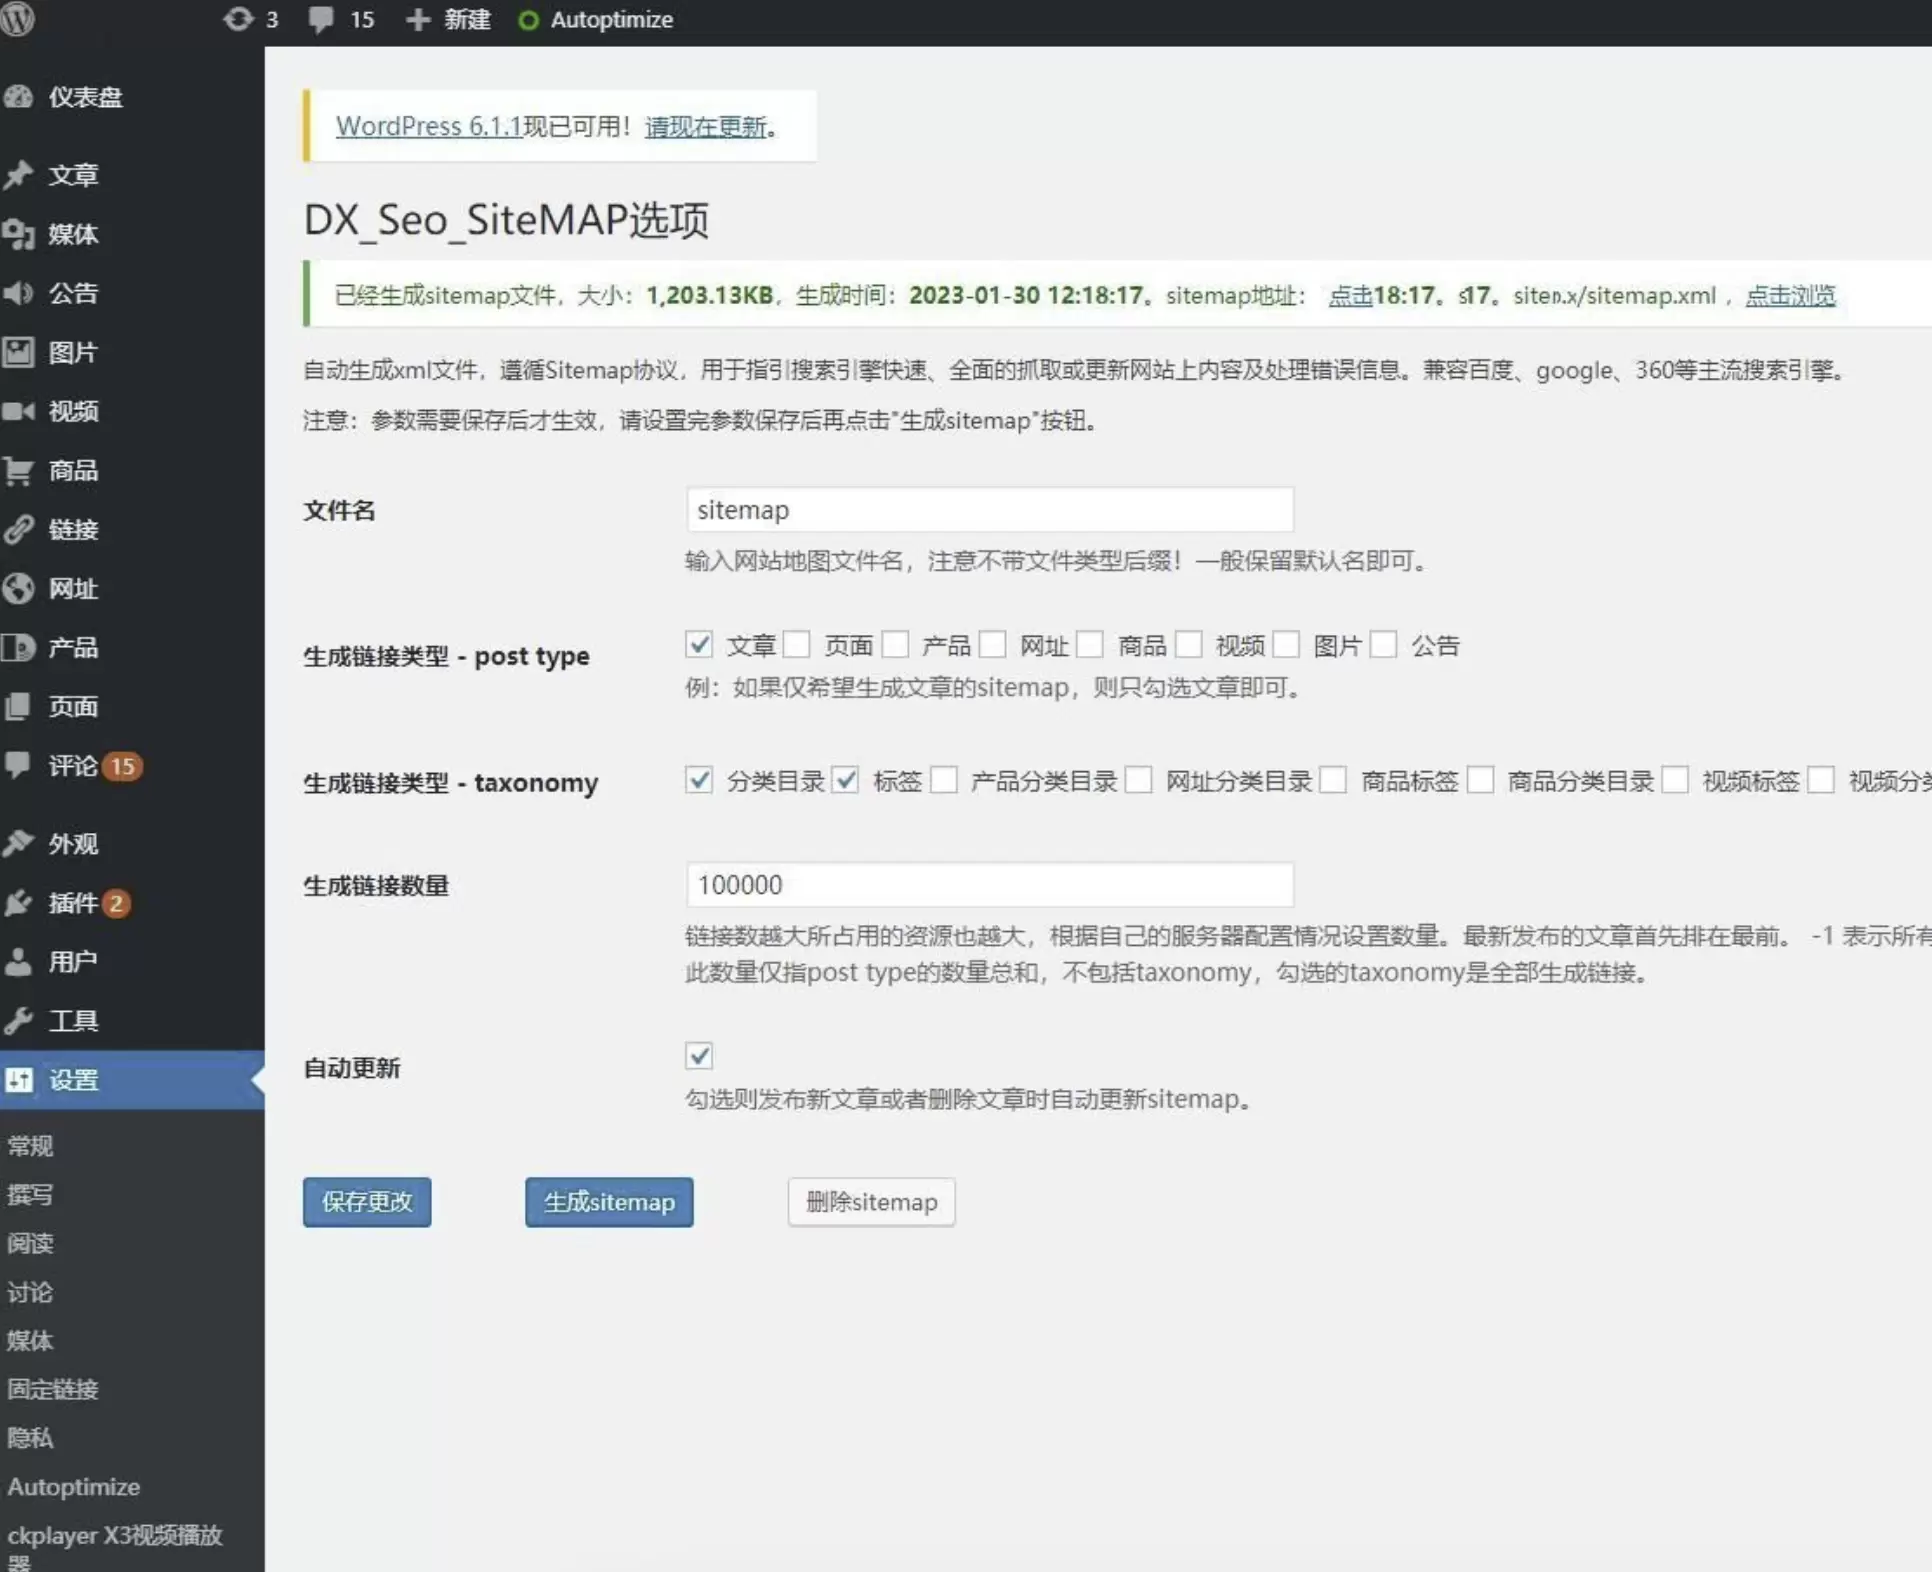Click the 工具 wrench icon
This screenshot has width=1932, height=1572.
point(18,1021)
